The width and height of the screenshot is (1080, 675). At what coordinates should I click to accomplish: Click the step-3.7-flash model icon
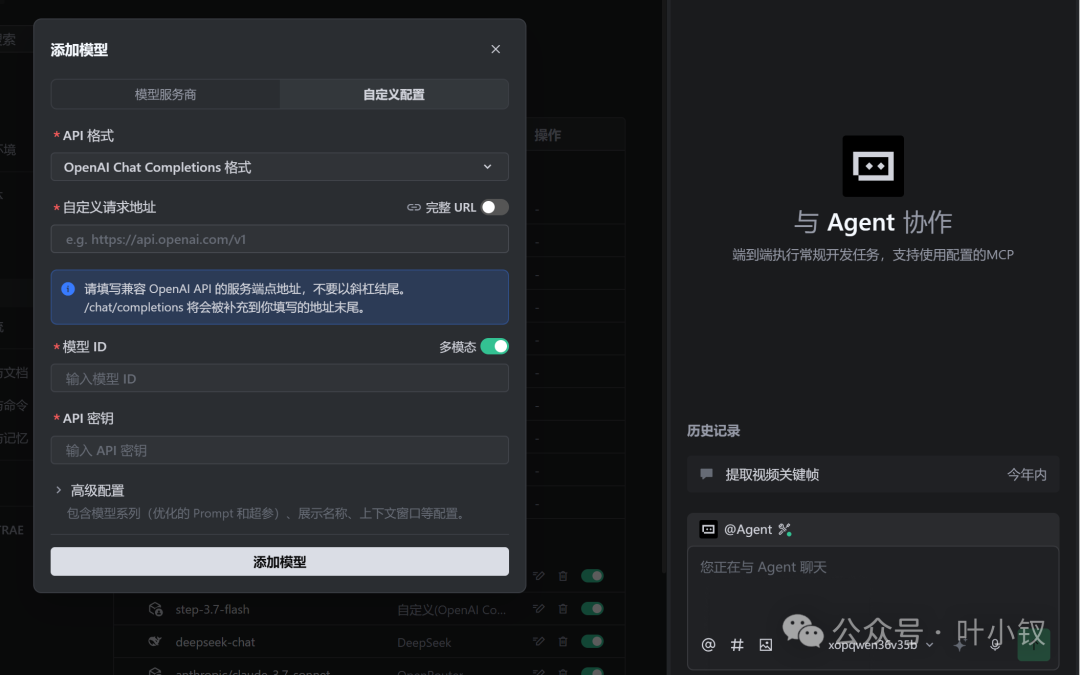coord(155,609)
